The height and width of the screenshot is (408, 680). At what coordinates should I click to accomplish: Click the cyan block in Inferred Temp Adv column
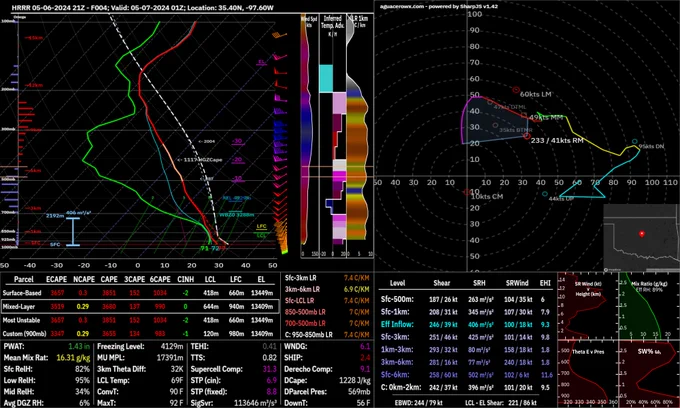[x=326, y=78]
